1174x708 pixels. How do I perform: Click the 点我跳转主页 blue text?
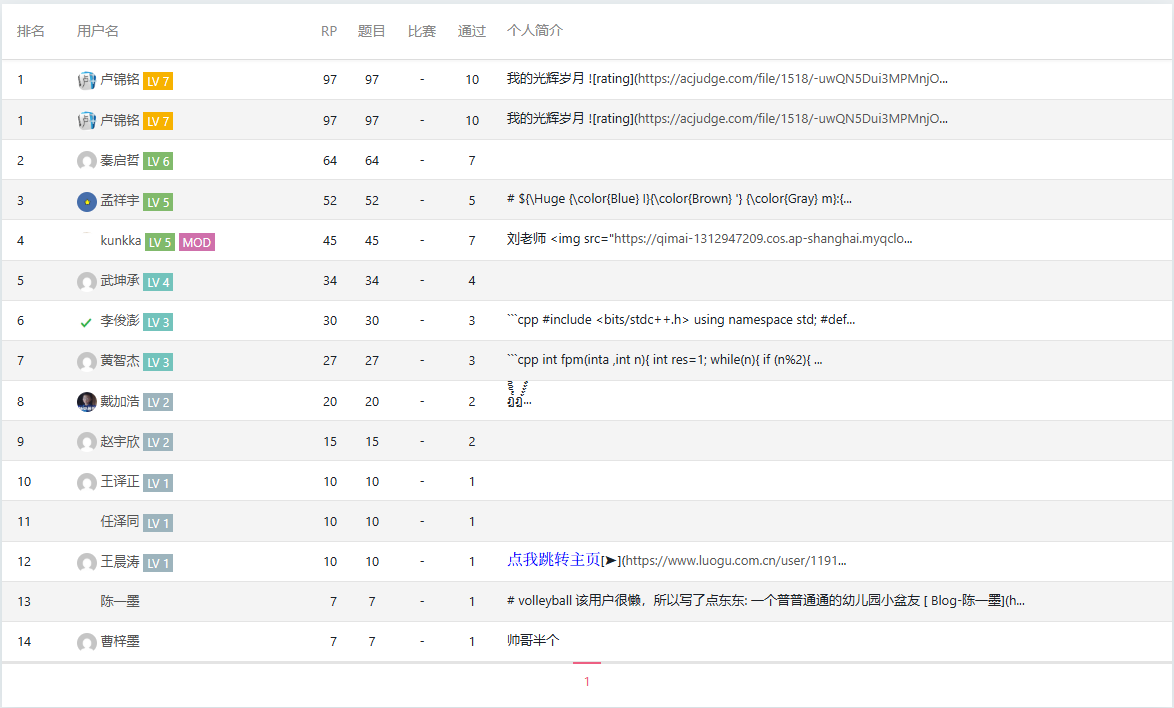pyautogui.click(x=554, y=560)
